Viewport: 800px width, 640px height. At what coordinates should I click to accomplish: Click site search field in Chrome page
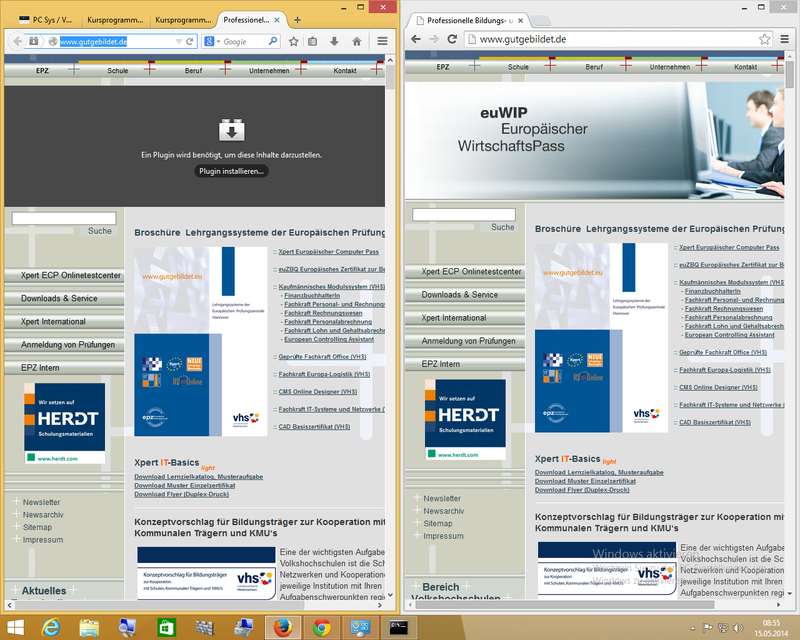coord(464,215)
